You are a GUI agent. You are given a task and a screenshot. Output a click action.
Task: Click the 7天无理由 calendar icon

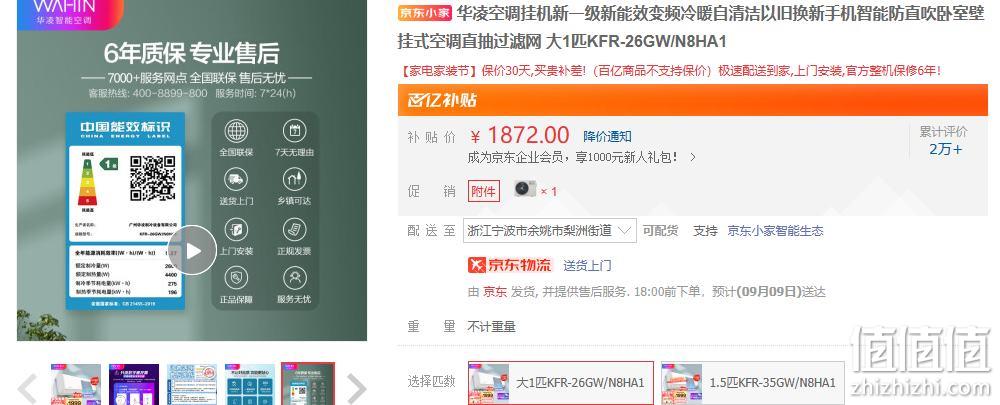pyautogui.click(x=294, y=131)
